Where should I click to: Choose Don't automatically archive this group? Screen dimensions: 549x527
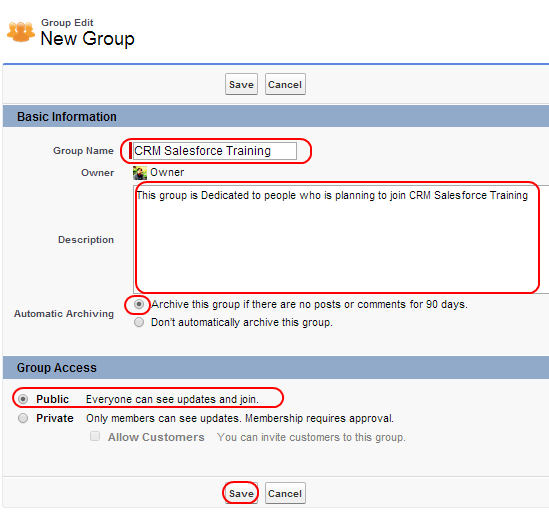point(139,322)
